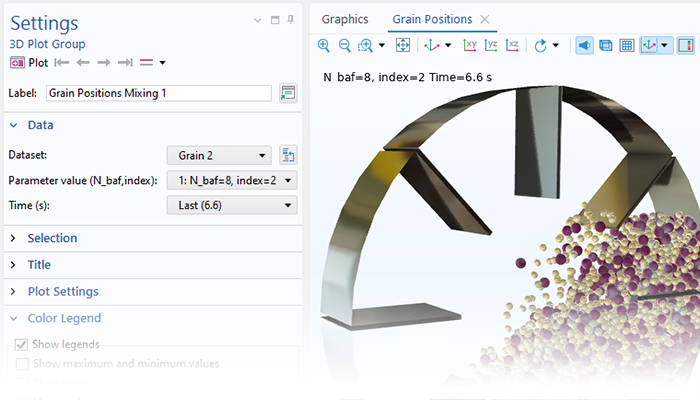Switch to the YZ view
Screen dimensions: 700x400
[x=491, y=45]
